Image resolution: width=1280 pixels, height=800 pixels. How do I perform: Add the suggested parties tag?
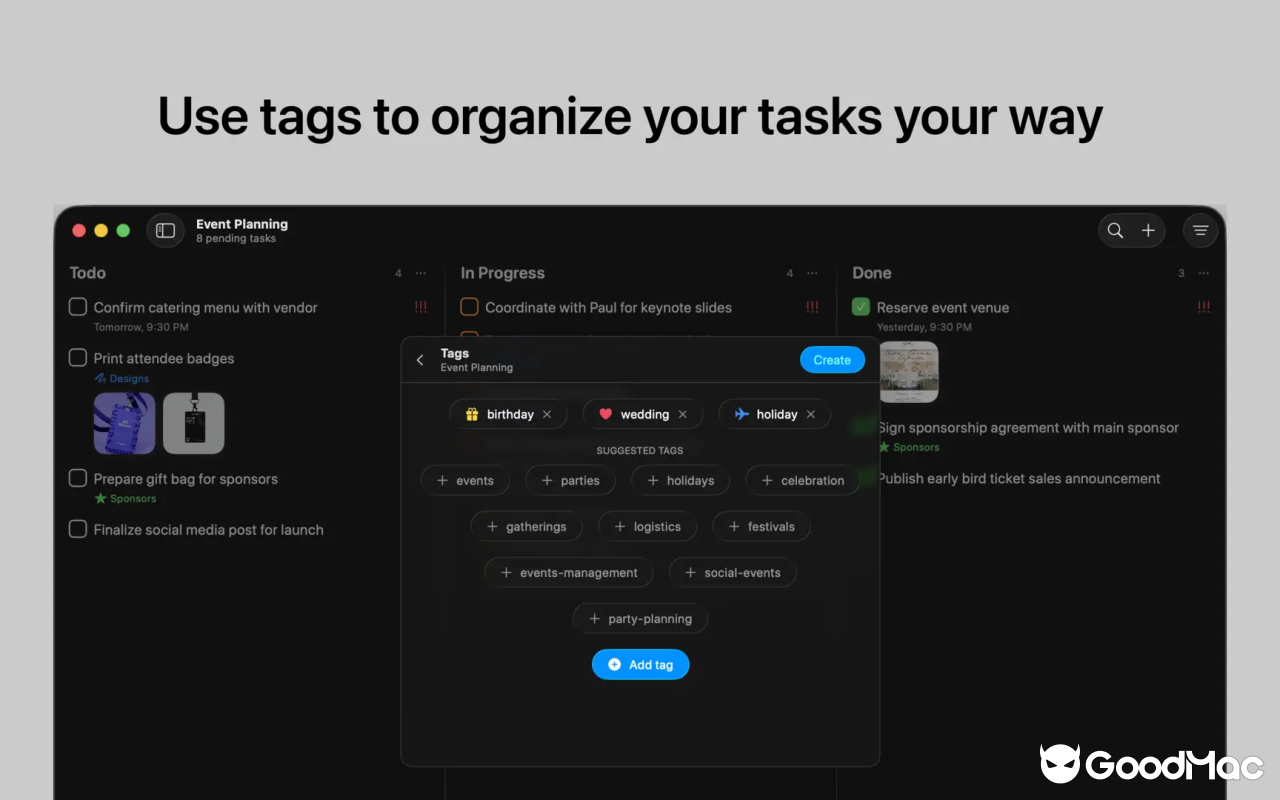click(x=570, y=480)
